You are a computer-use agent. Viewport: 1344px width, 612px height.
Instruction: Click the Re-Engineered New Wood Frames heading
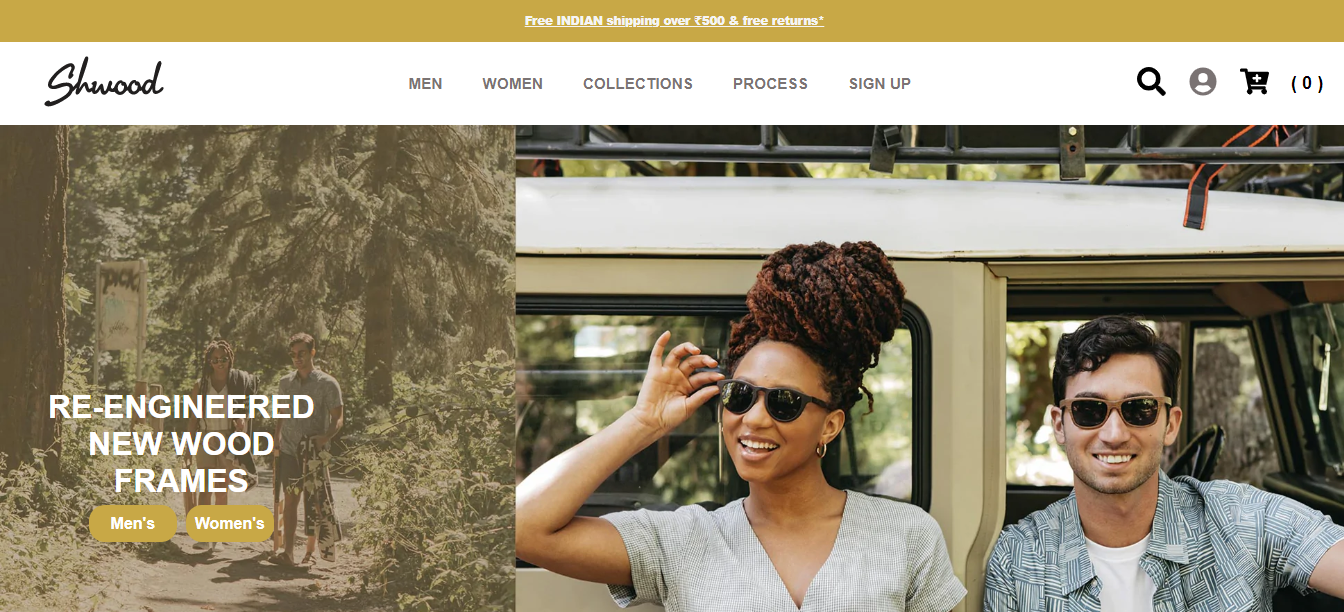(x=181, y=444)
